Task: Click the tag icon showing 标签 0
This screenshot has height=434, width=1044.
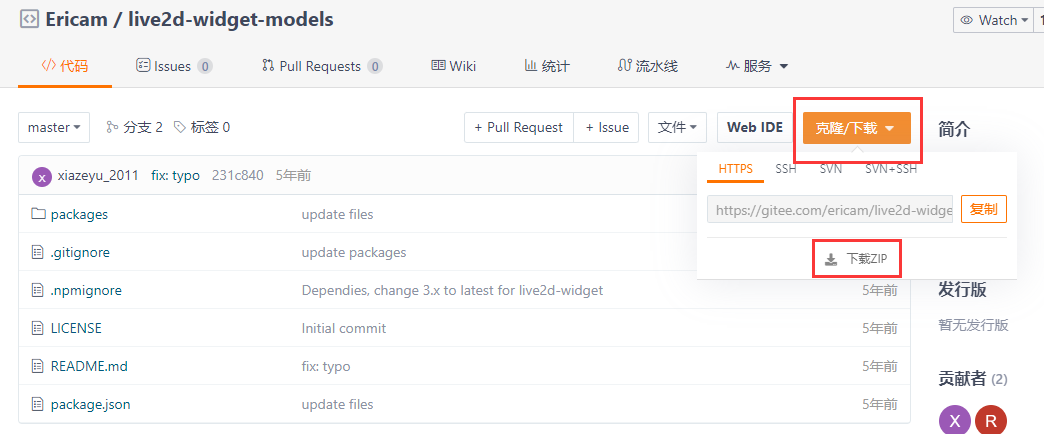Action: click(180, 127)
